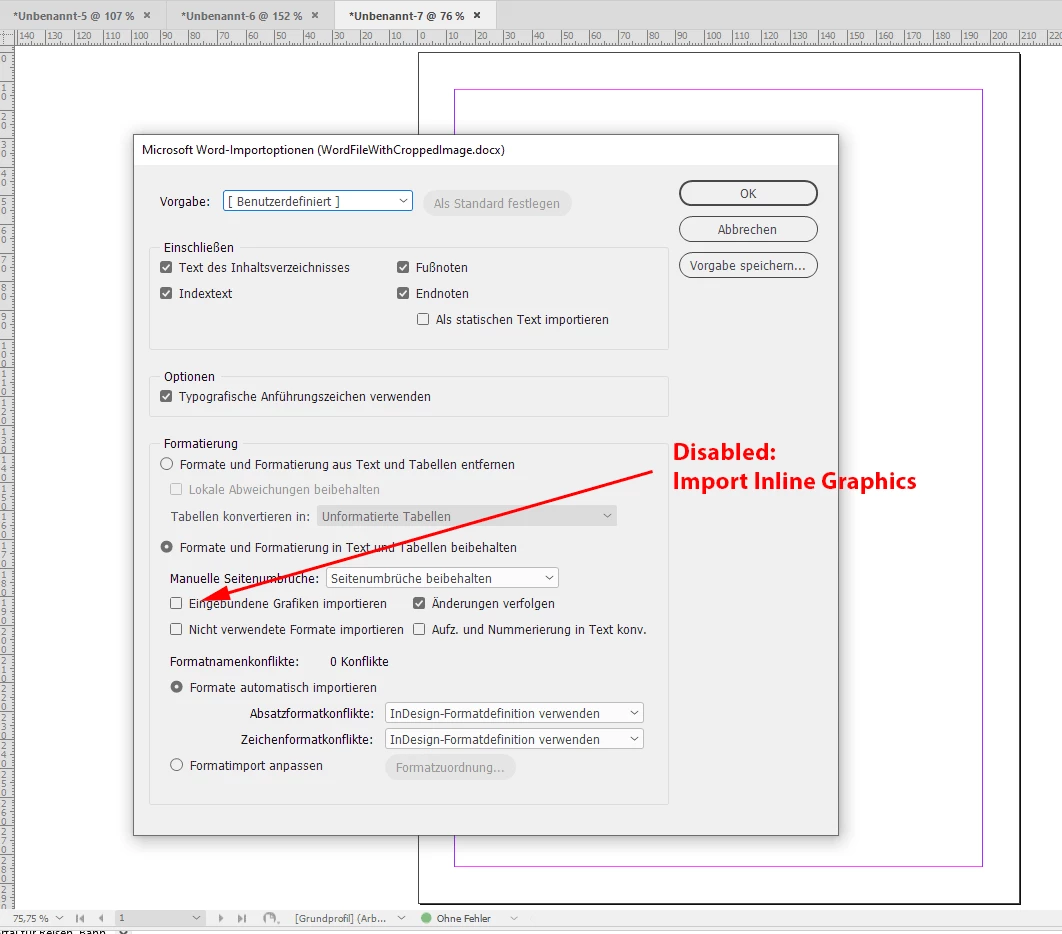1062x934 pixels.
Task: Open the zoom level dropdown in status bar
Action: click(60, 918)
